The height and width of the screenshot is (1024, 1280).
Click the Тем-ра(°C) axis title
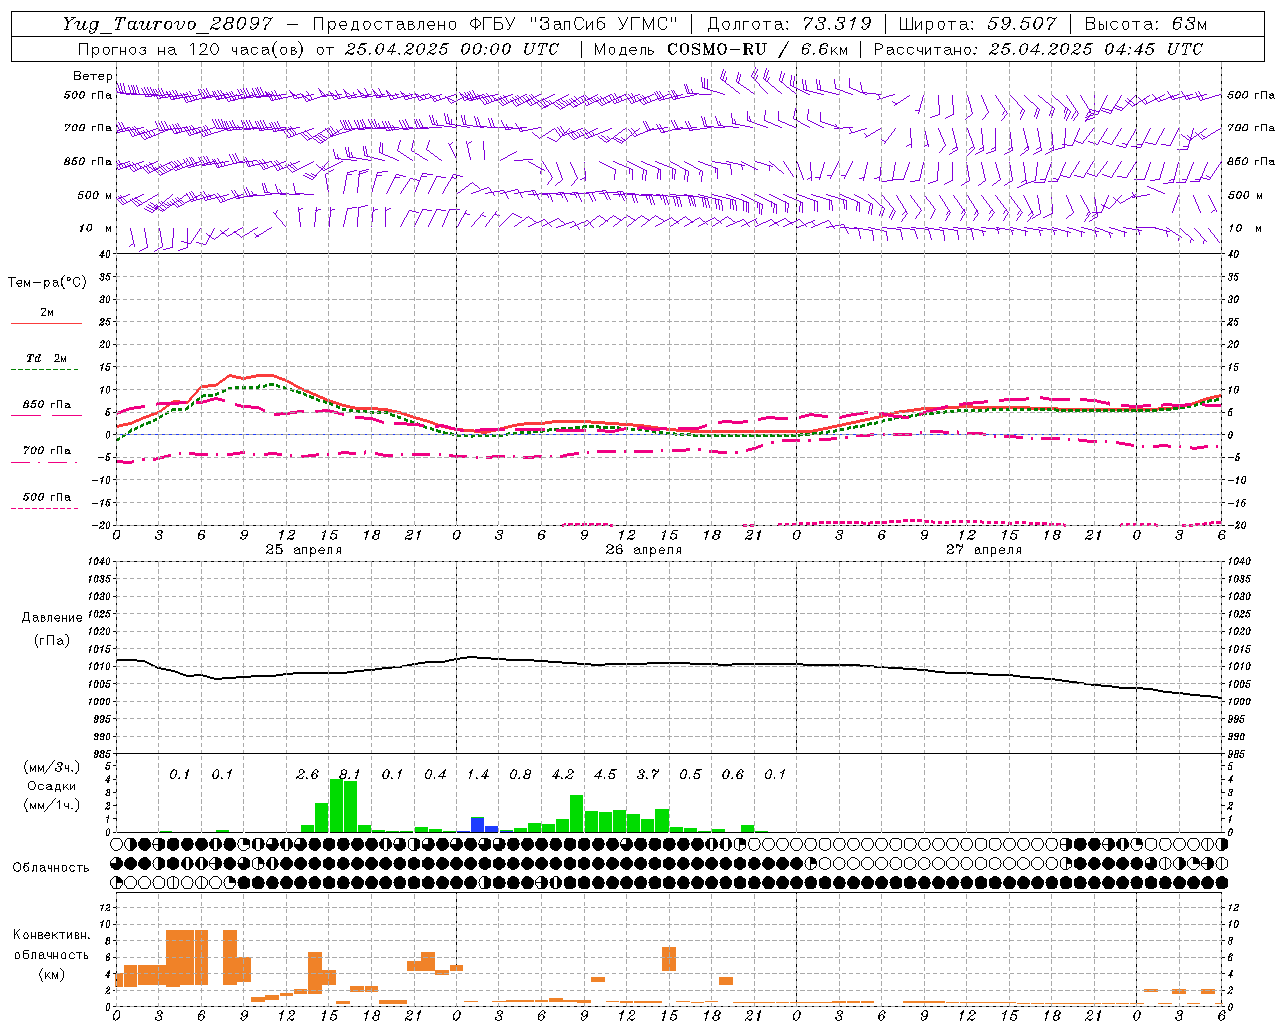tap(47, 283)
